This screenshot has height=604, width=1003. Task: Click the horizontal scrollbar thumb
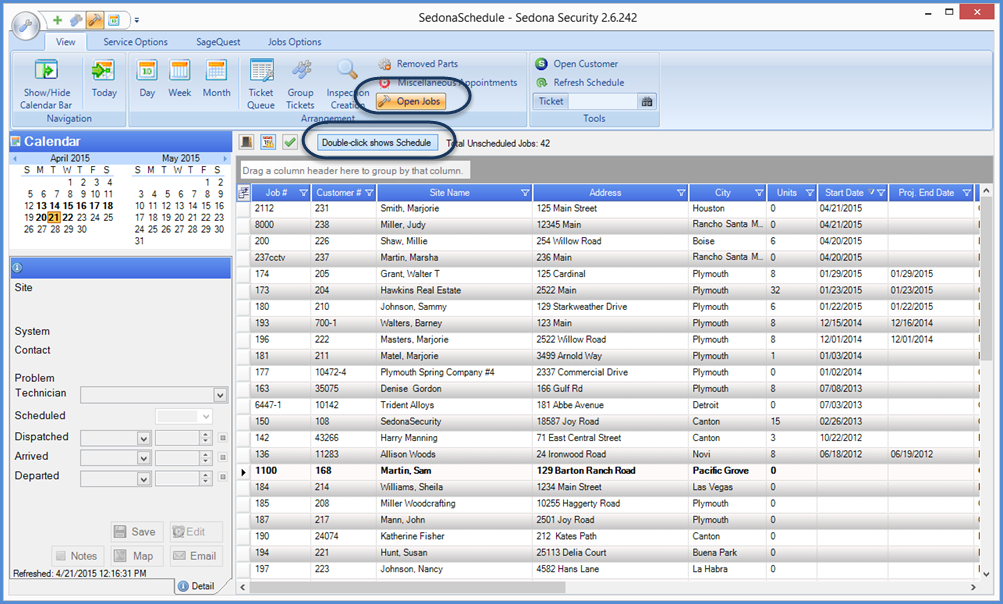coord(407,587)
